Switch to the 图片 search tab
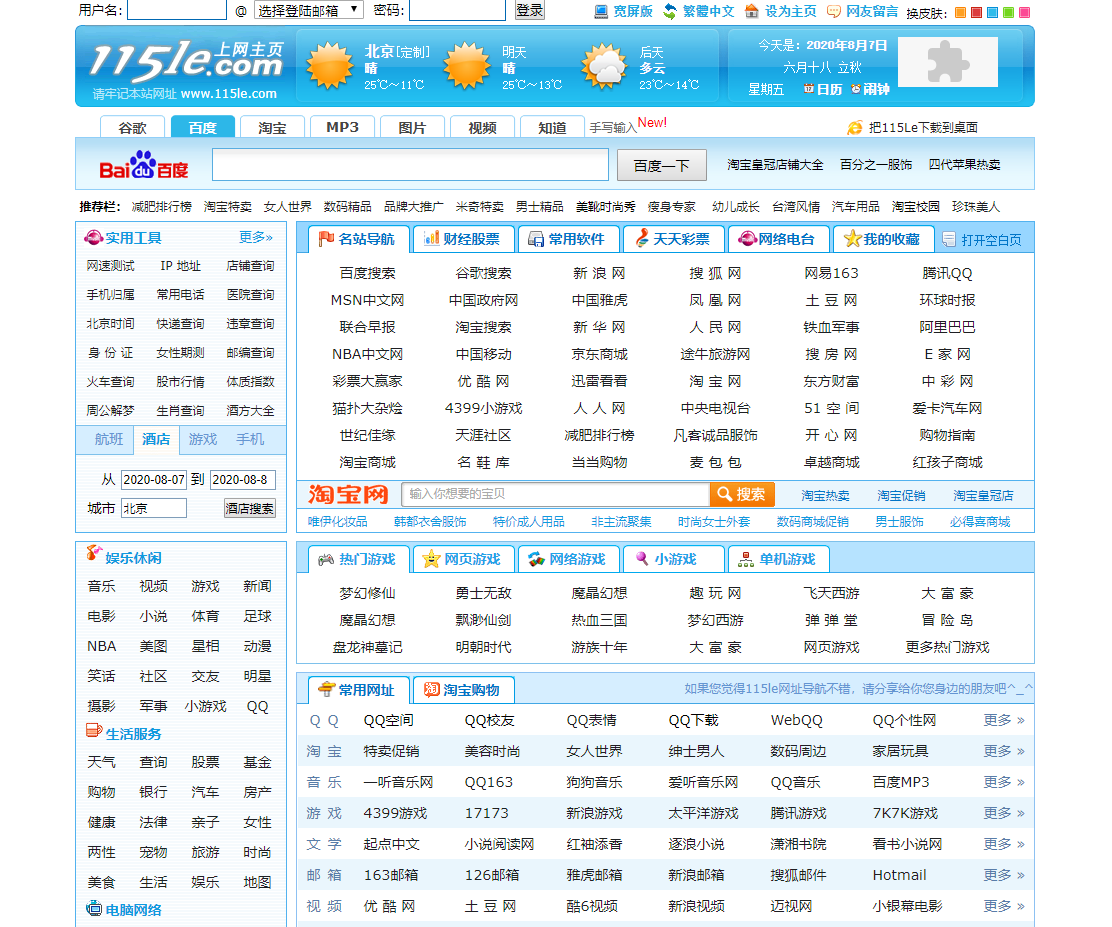This screenshot has width=1112, height=927. pos(412,127)
